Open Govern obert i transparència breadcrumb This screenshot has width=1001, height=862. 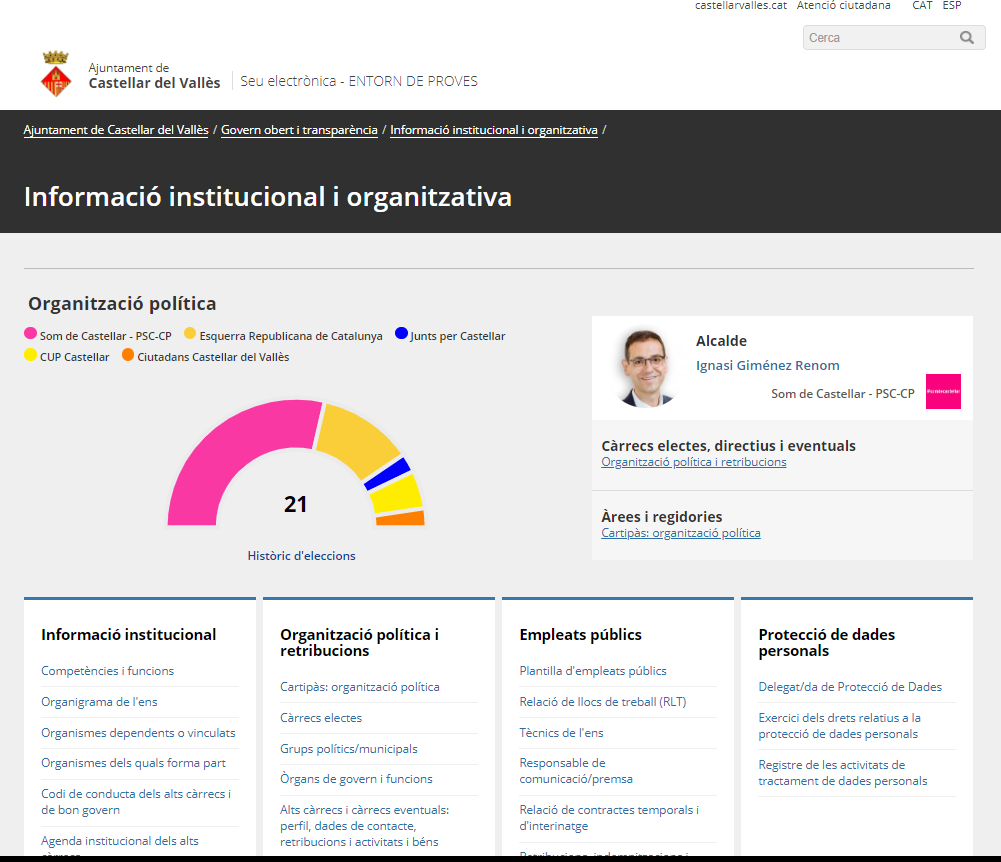pos(299,130)
